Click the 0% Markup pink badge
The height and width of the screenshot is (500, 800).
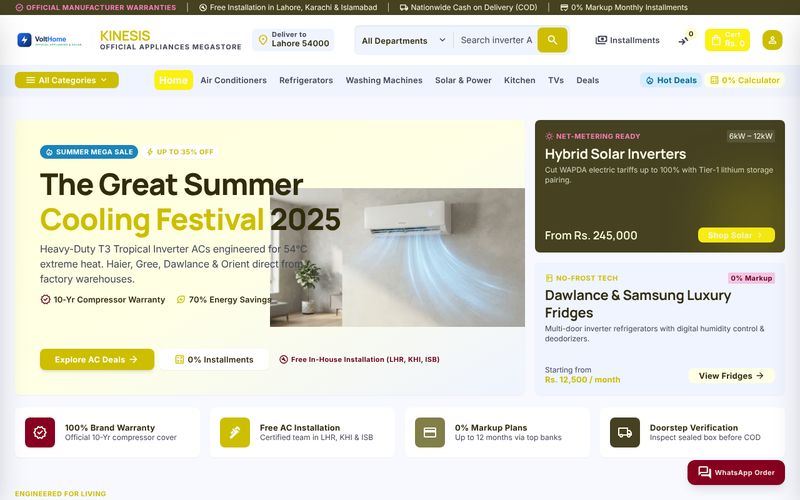coord(751,278)
